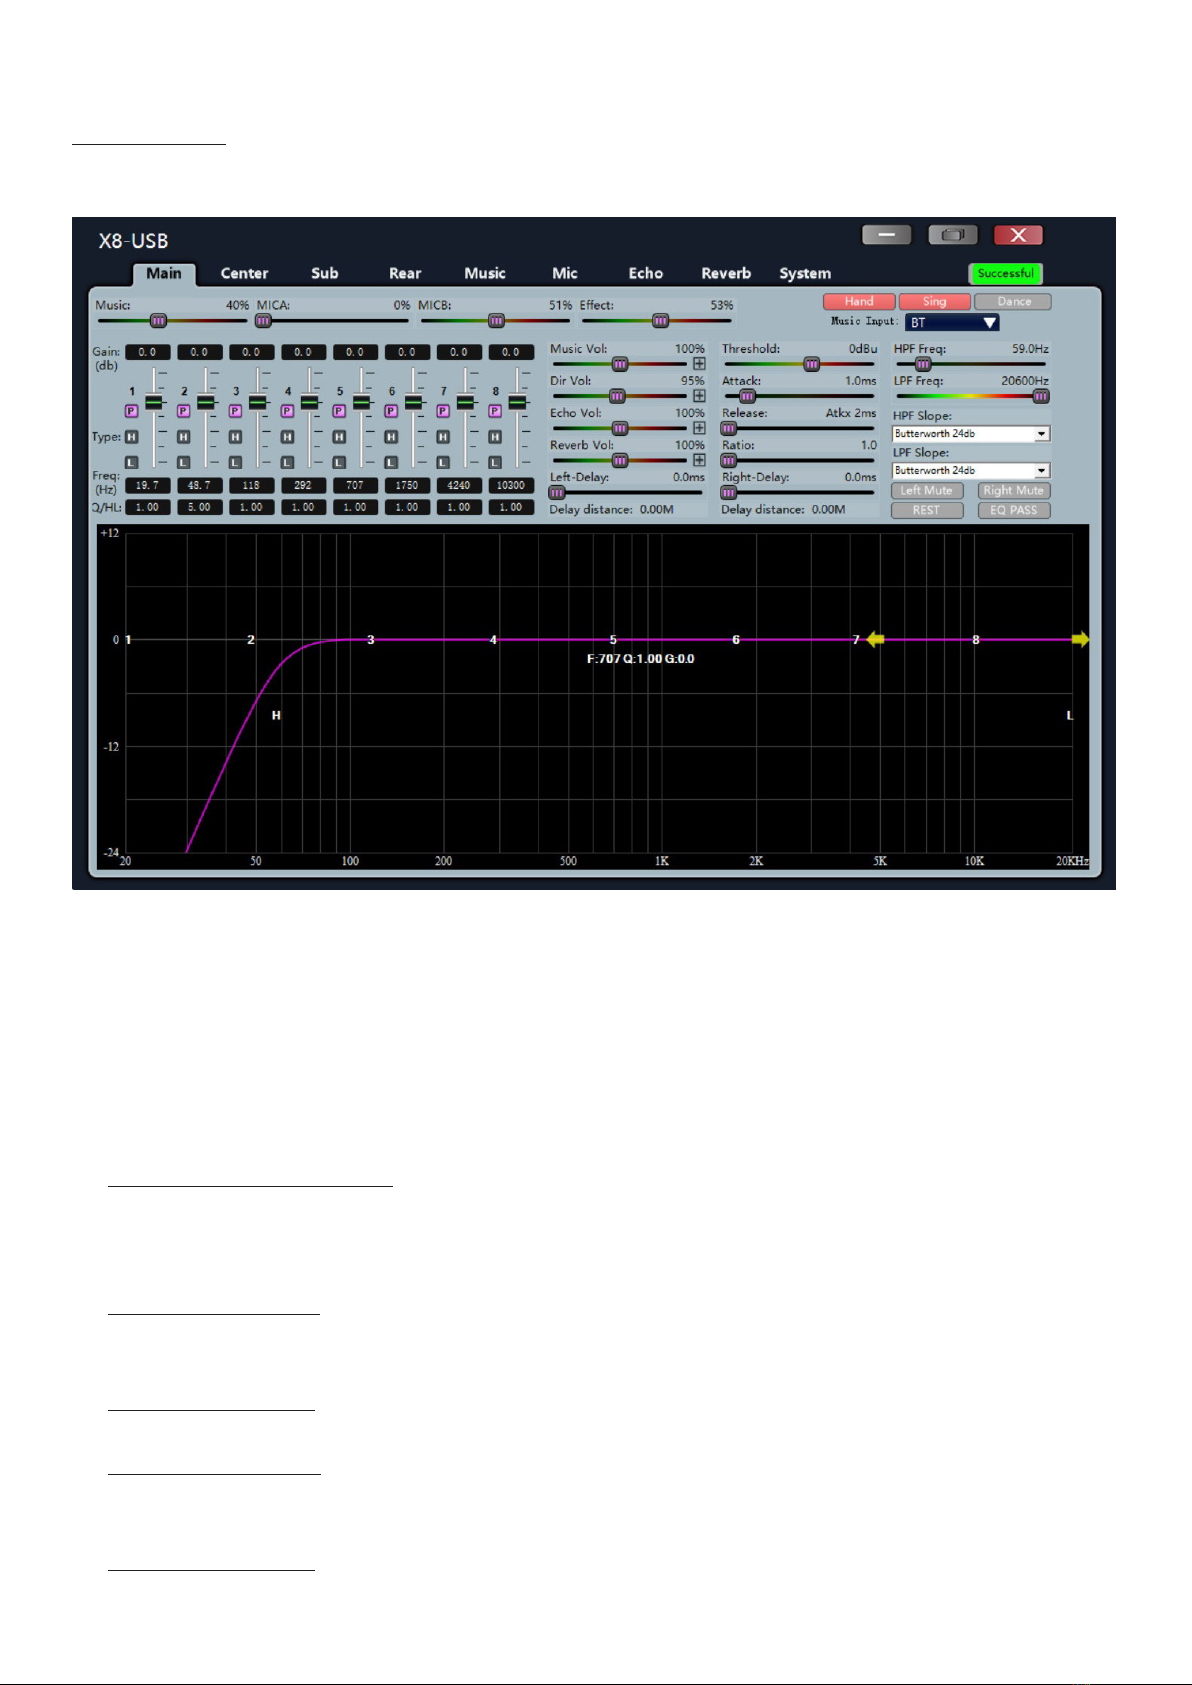Click the band 1 Gain field showing 0.0
Viewport: 1192px width, 1685px height.
point(147,352)
